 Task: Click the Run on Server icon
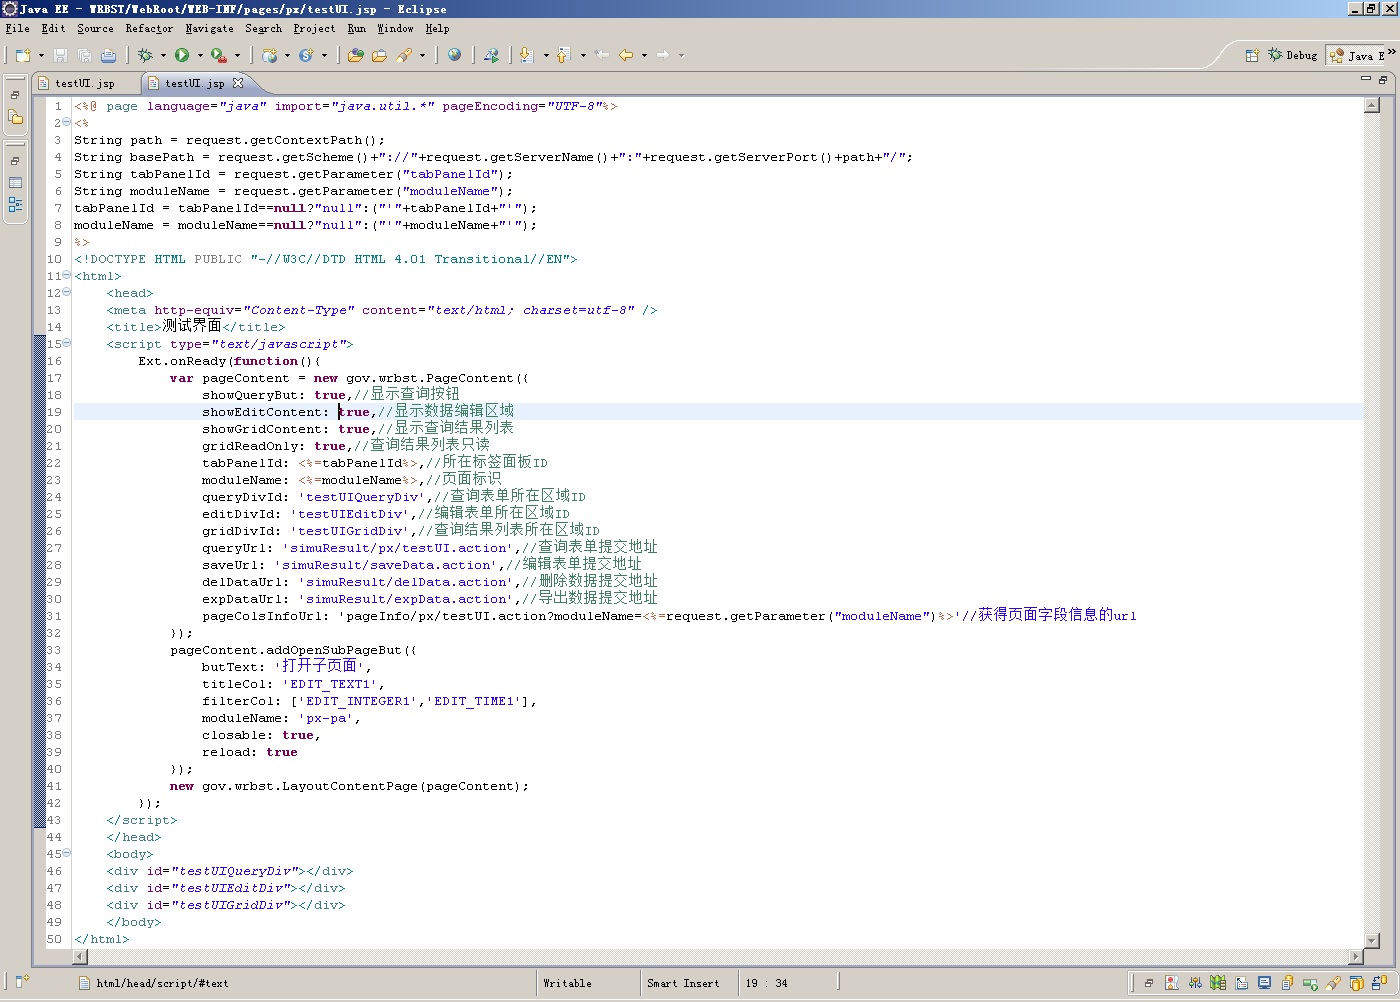(x=491, y=55)
